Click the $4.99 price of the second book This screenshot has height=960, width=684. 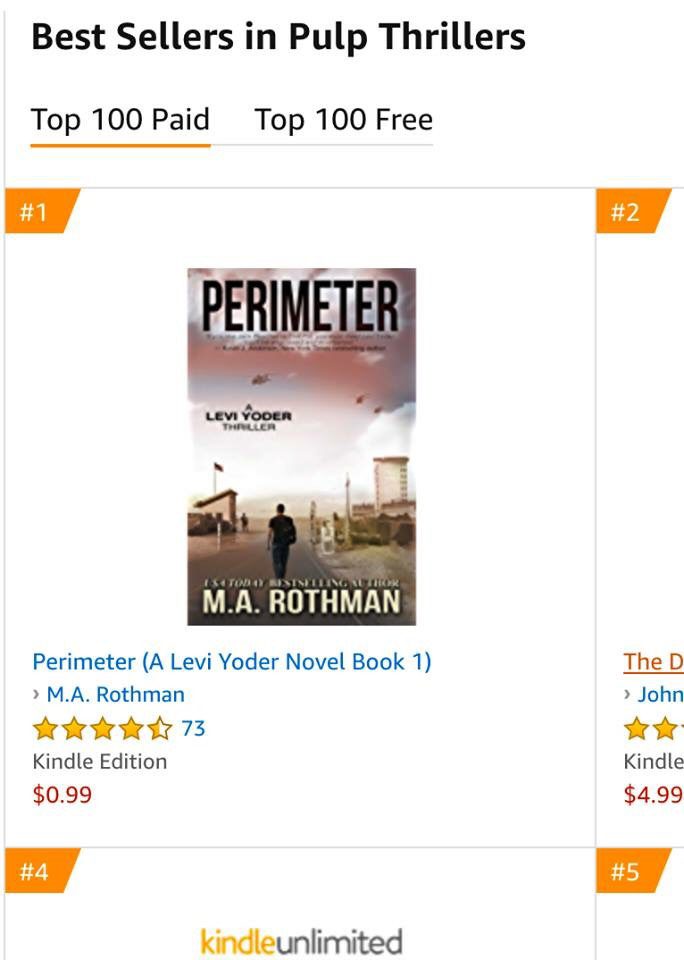[x=653, y=796]
